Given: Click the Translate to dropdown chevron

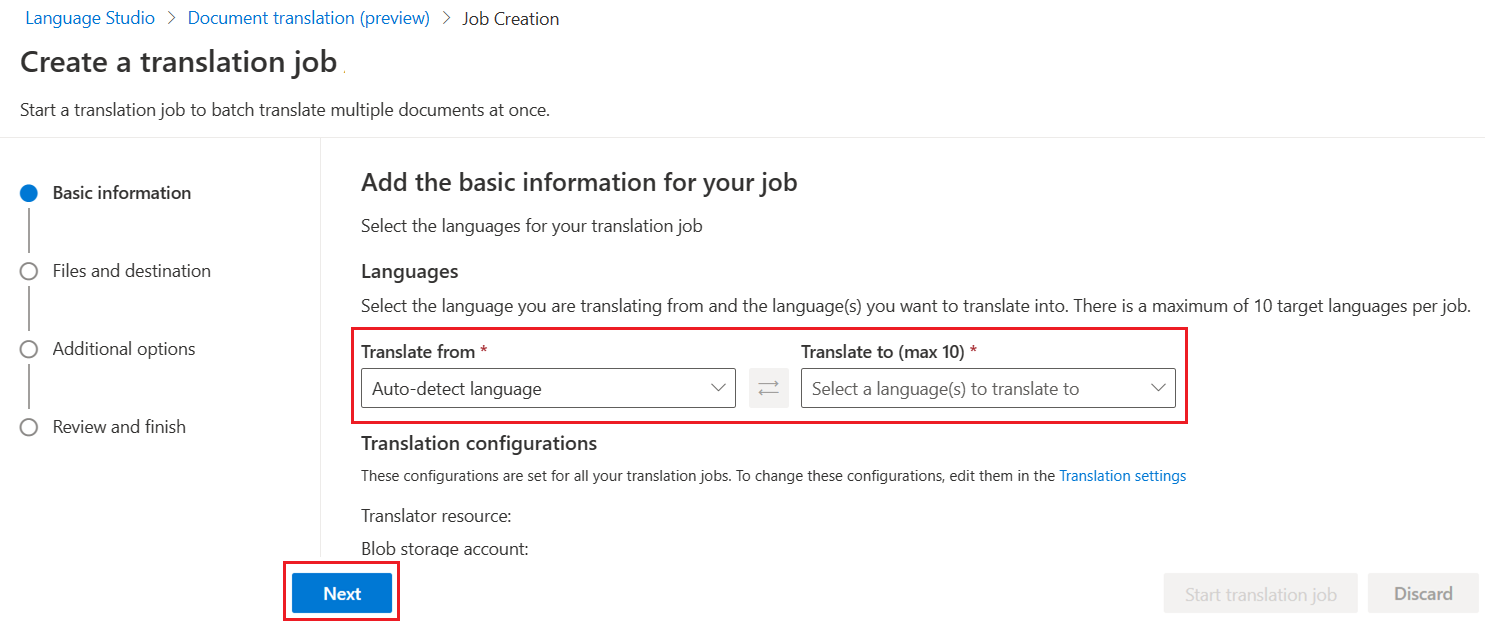Looking at the screenshot, I should point(1158,388).
